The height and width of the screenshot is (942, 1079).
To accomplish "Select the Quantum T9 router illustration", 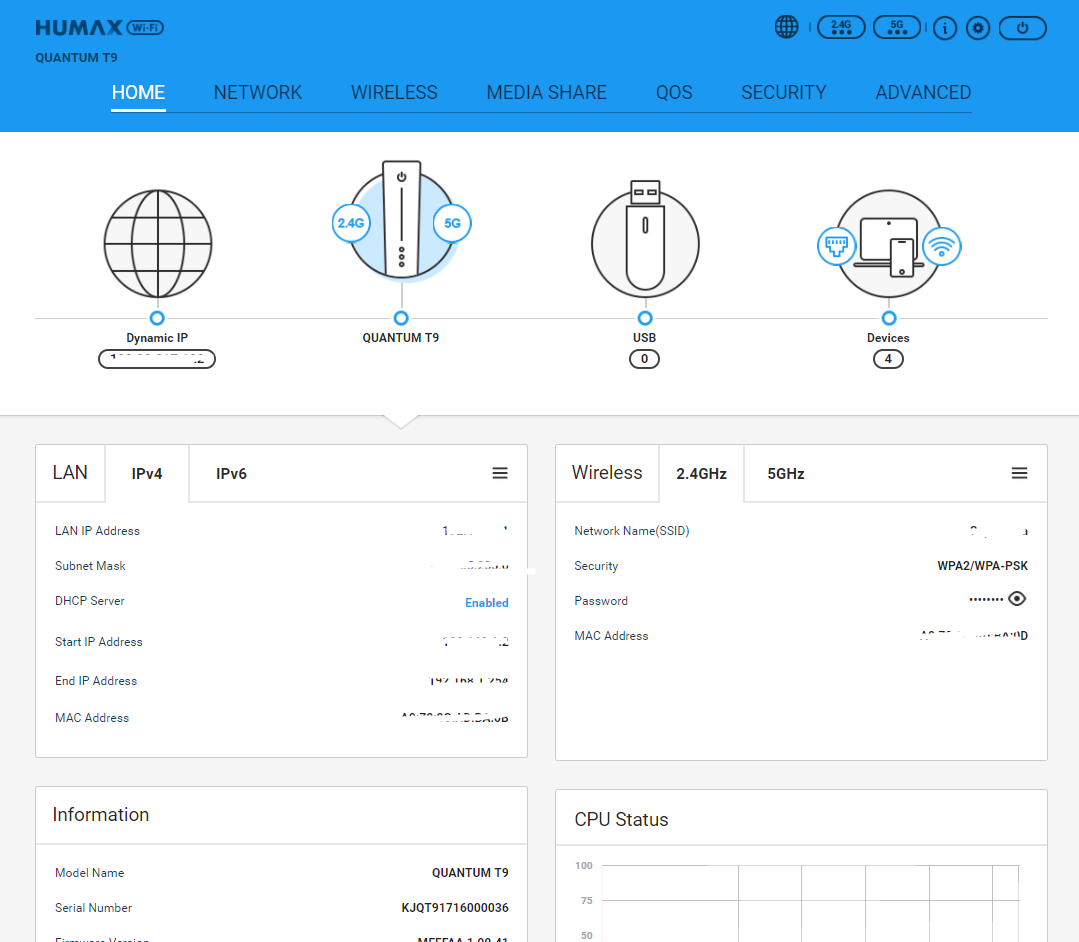I will [x=401, y=220].
